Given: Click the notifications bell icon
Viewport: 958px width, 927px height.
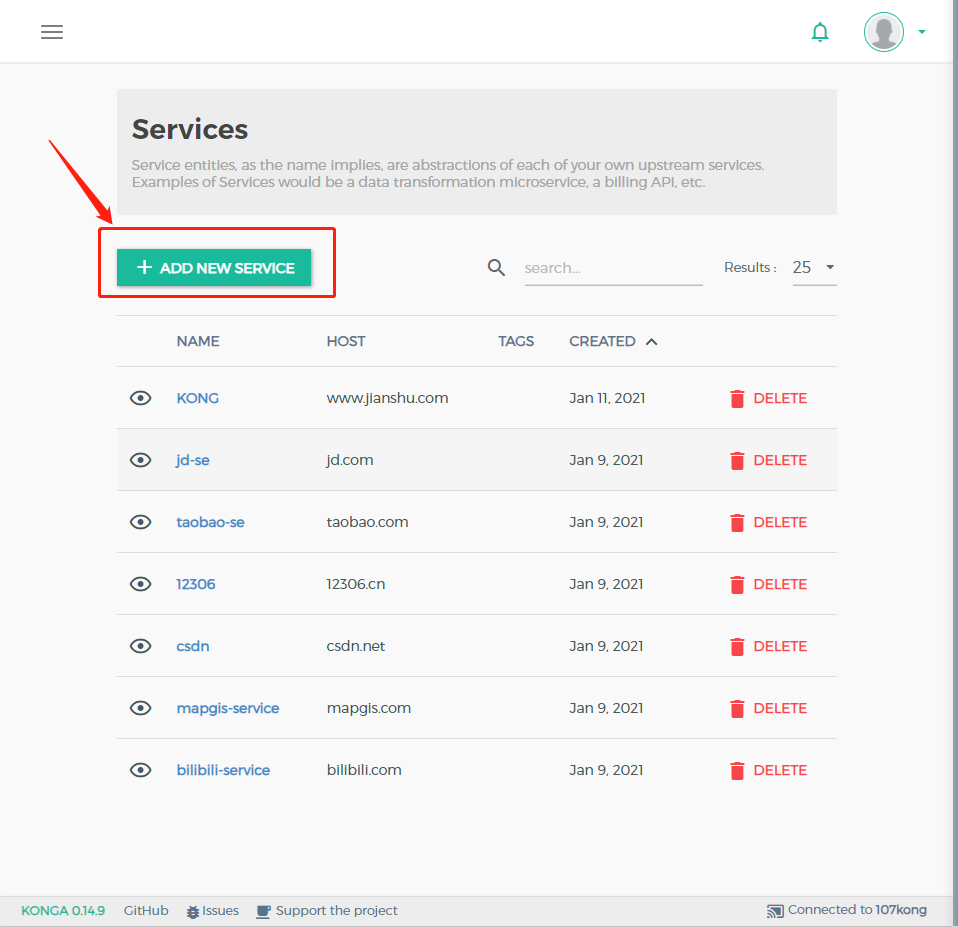Looking at the screenshot, I should tap(820, 31).
